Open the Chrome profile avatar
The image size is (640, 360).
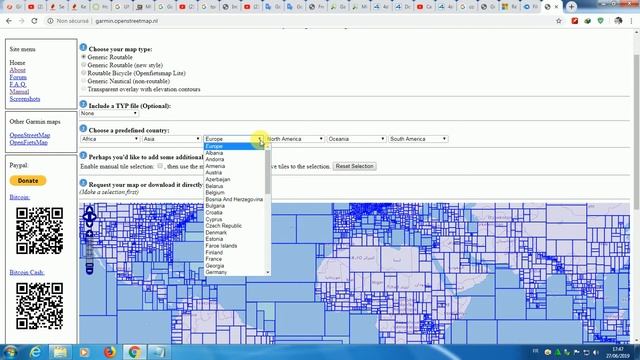coord(618,21)
